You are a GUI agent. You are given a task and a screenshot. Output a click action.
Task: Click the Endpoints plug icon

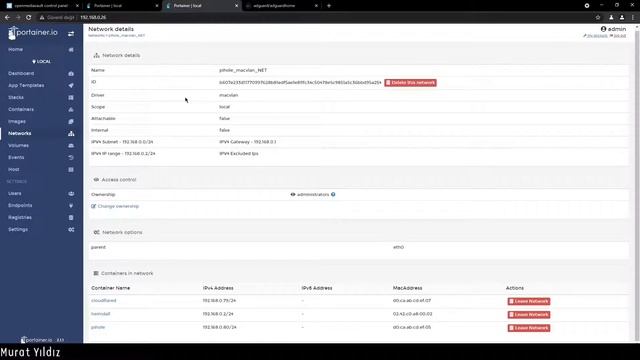point(71,205)
